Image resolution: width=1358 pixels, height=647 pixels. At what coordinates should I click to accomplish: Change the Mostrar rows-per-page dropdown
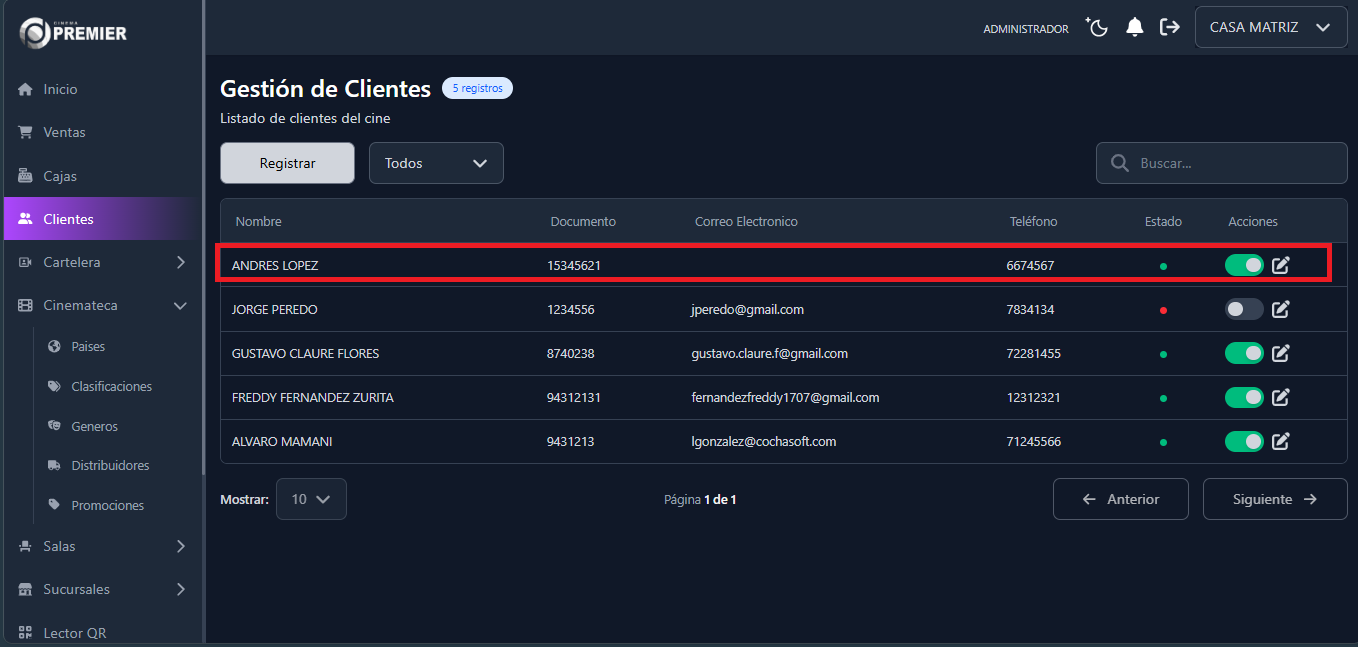pos(311,499)
